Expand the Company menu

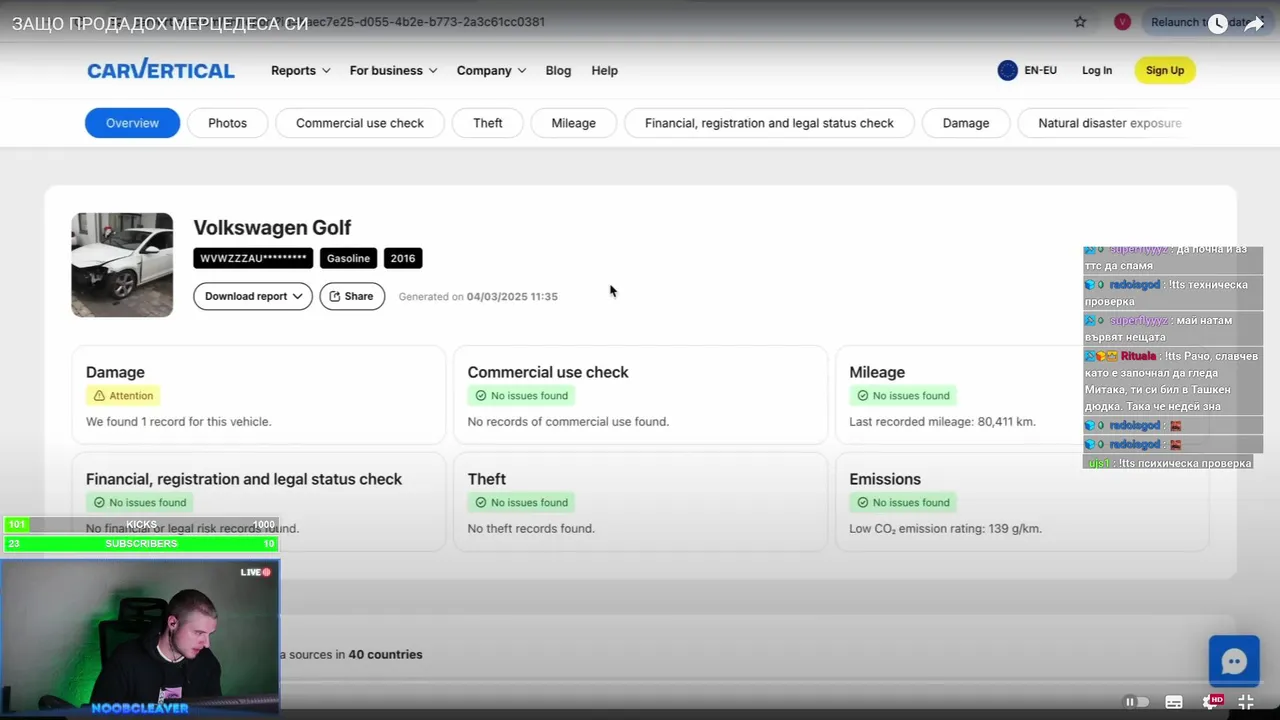point(491,70)
